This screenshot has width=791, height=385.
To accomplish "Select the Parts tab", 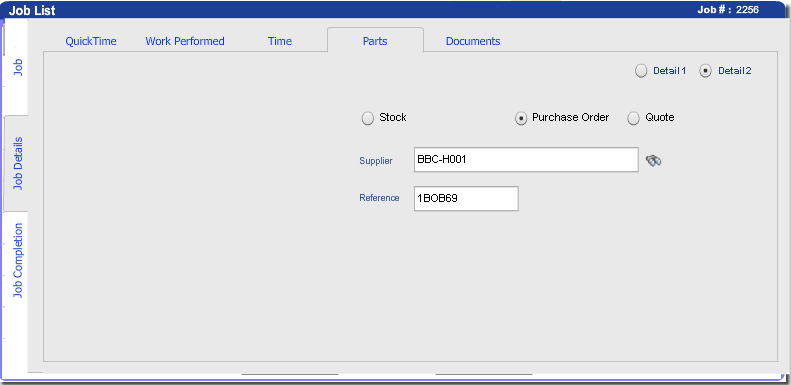I will tap(375, 41).
